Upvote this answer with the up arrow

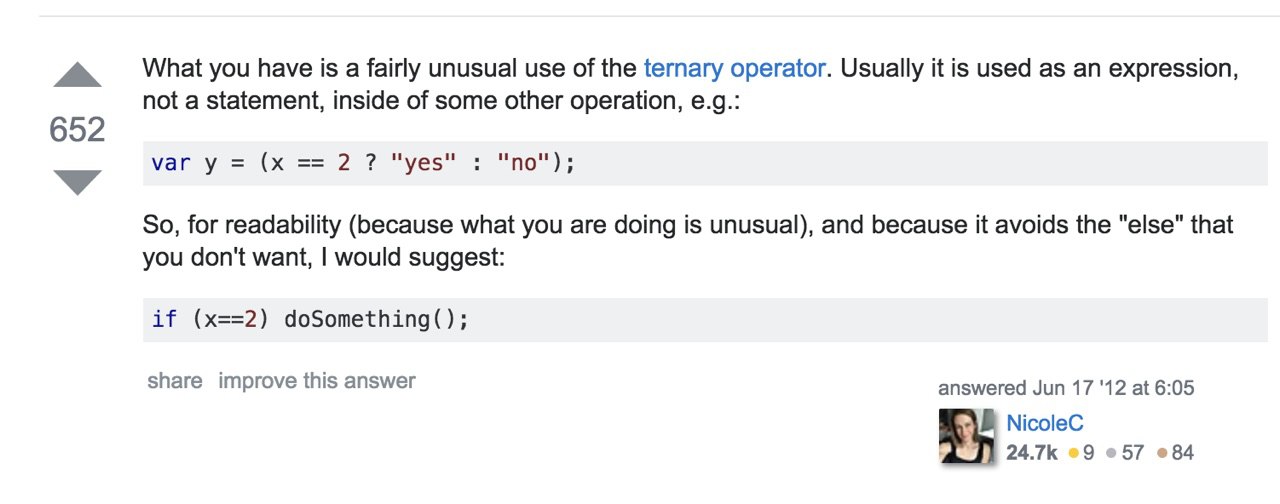coord(77,76)
